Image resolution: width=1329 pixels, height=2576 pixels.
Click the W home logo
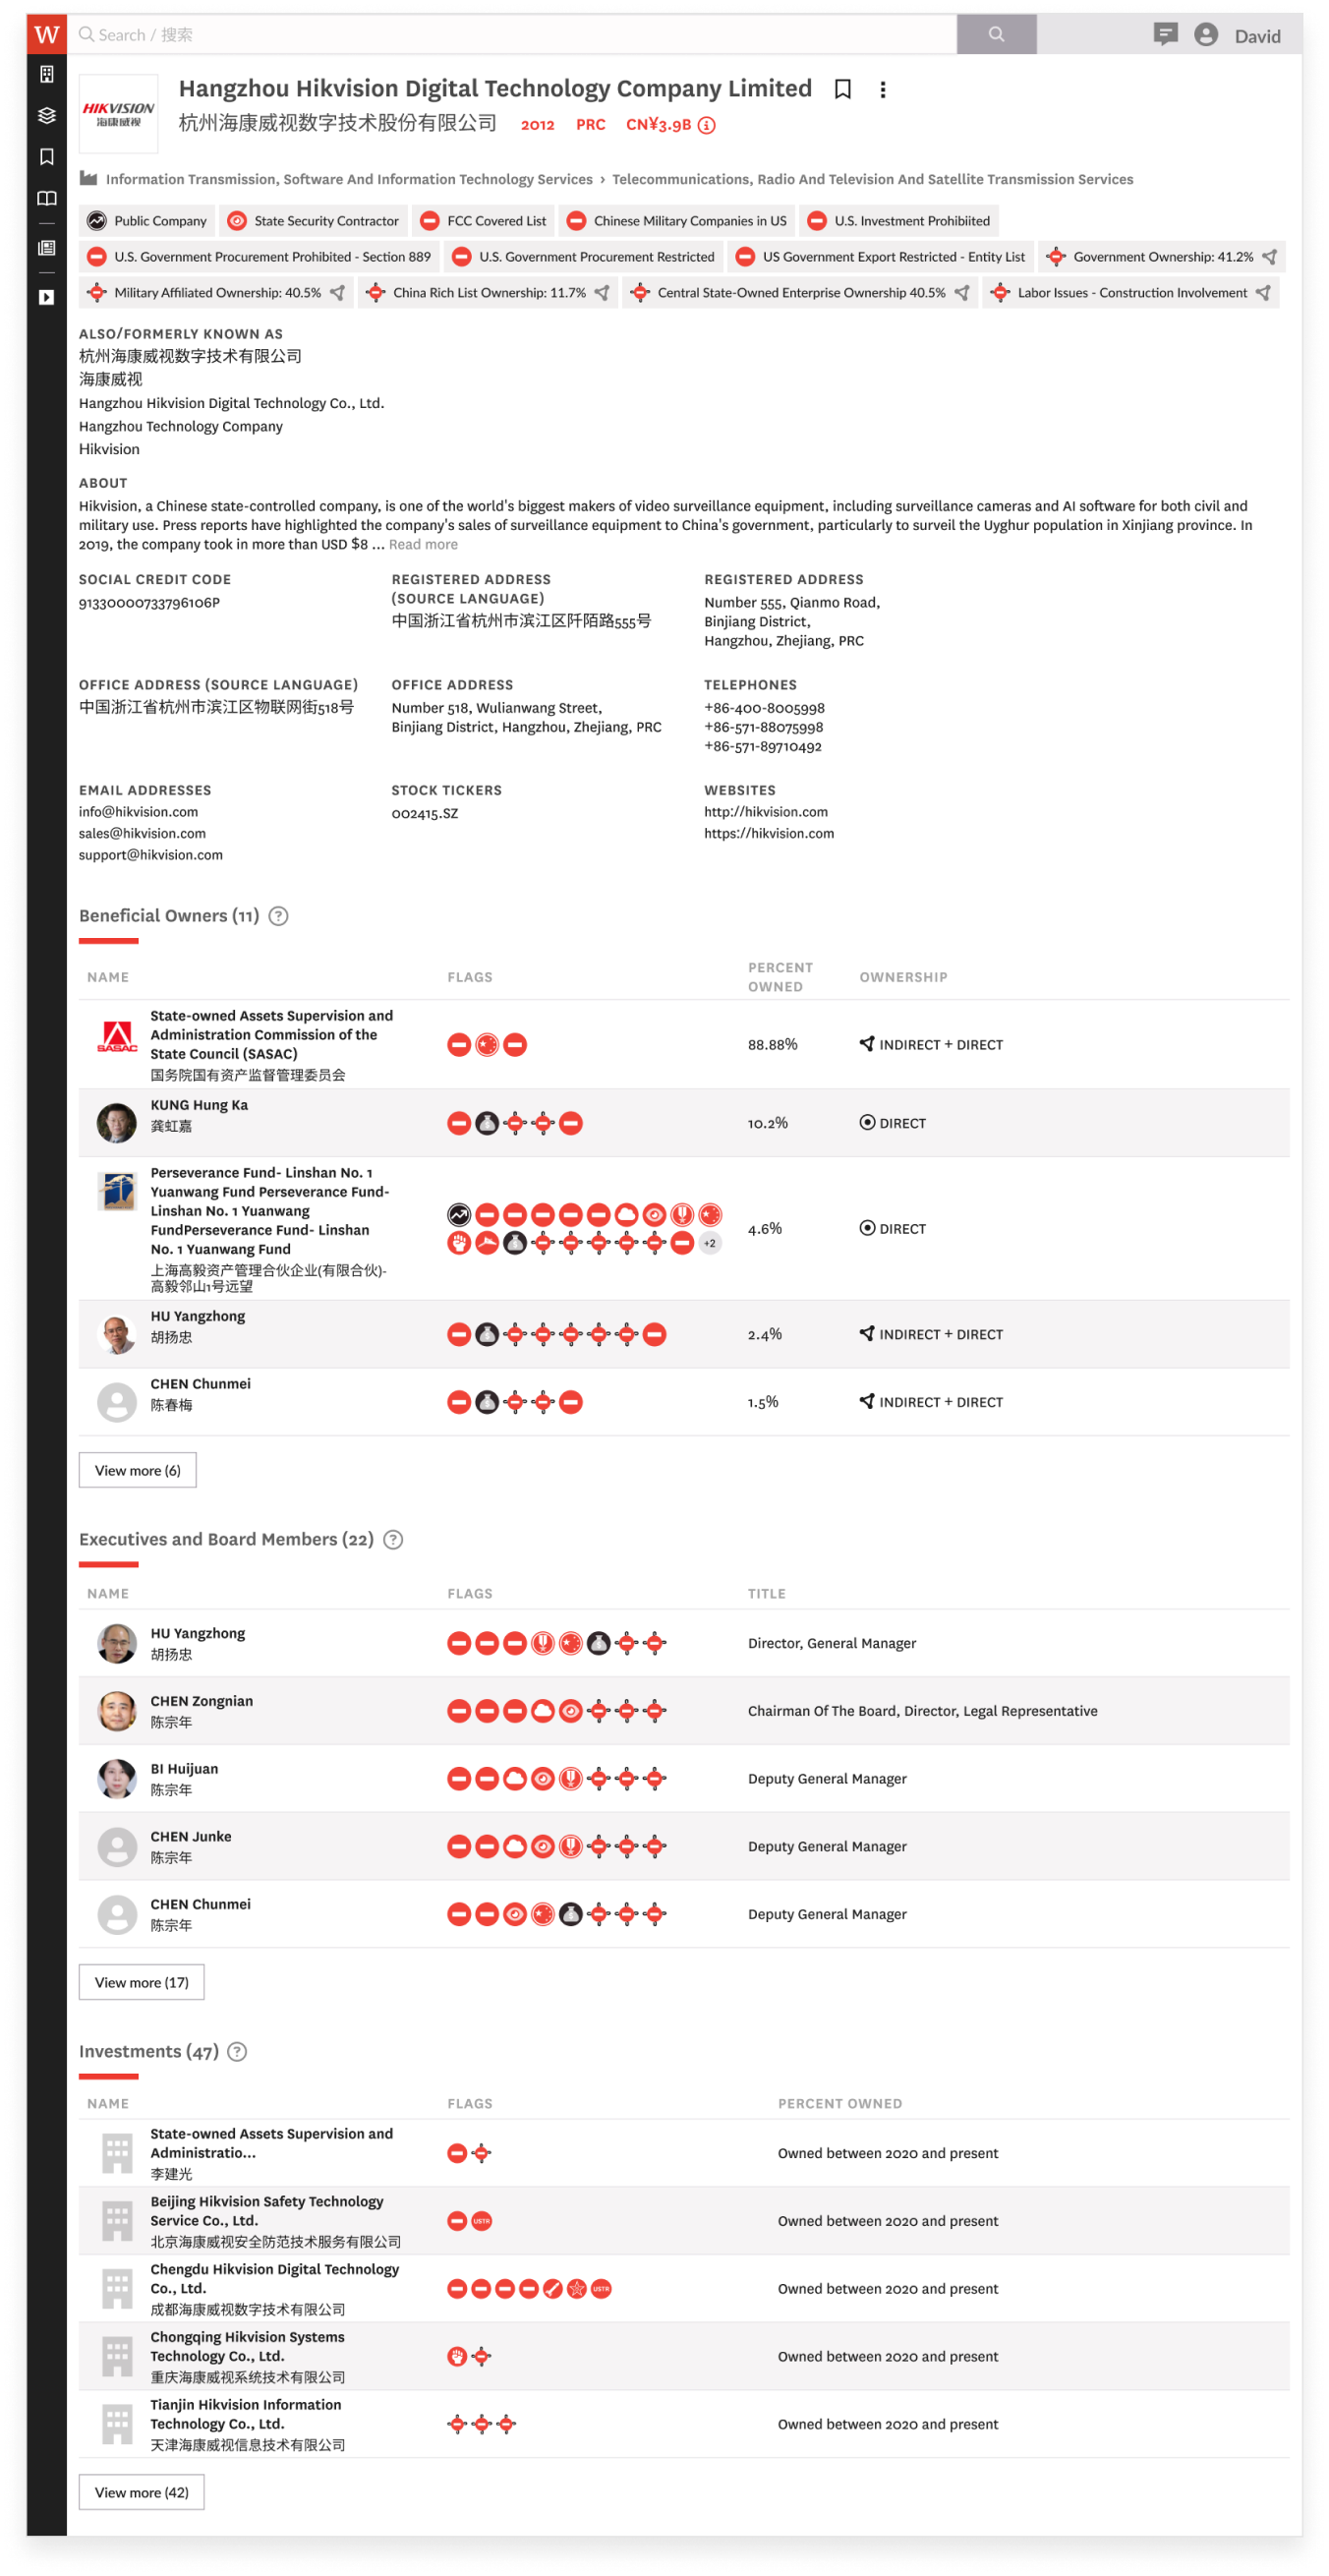[46, 35]
